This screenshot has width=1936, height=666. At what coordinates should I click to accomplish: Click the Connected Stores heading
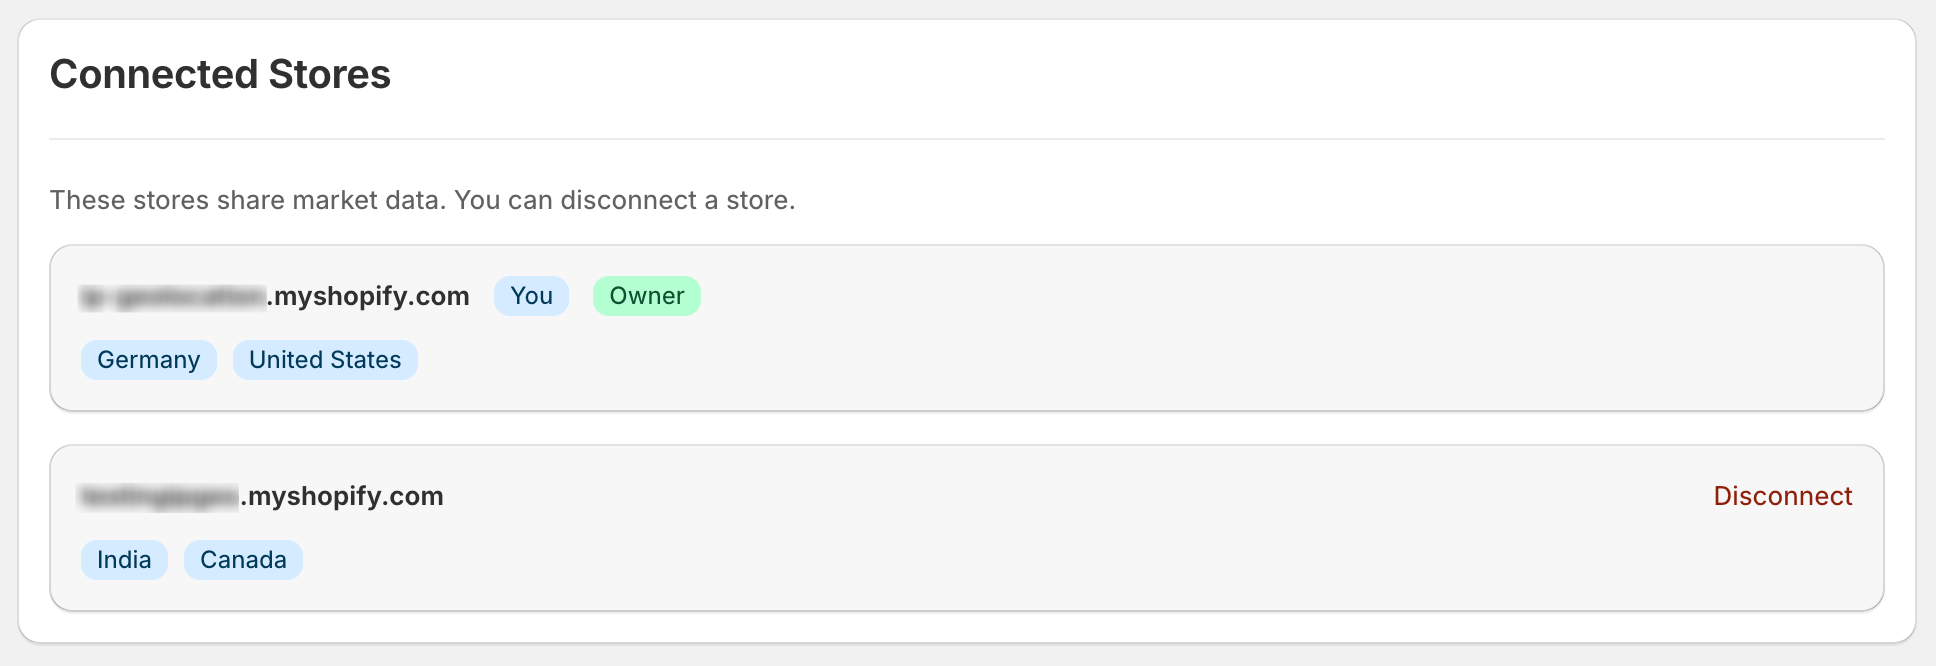pos(221,74)
